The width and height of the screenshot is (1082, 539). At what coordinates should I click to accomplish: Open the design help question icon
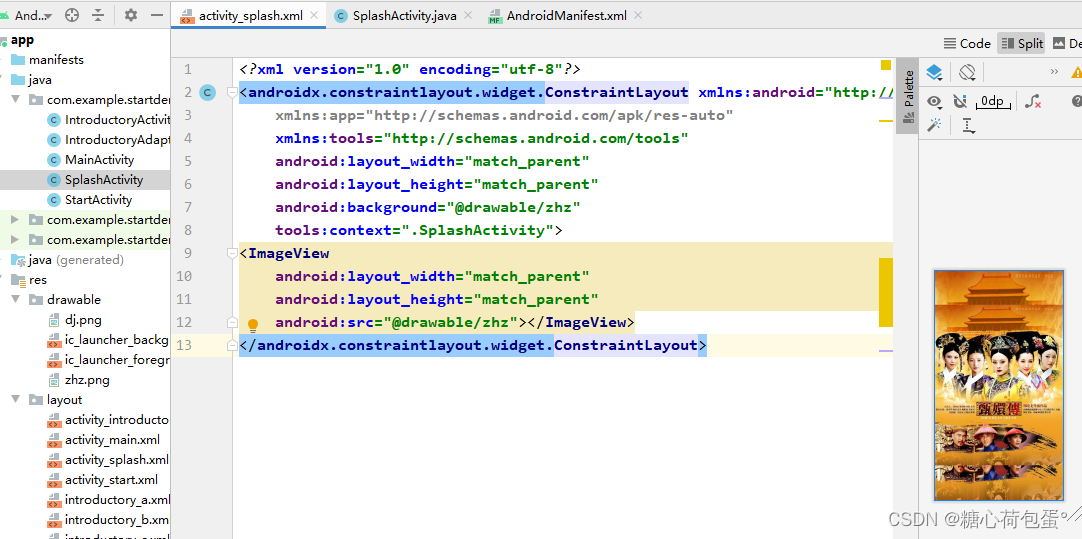pos(1076,102)
